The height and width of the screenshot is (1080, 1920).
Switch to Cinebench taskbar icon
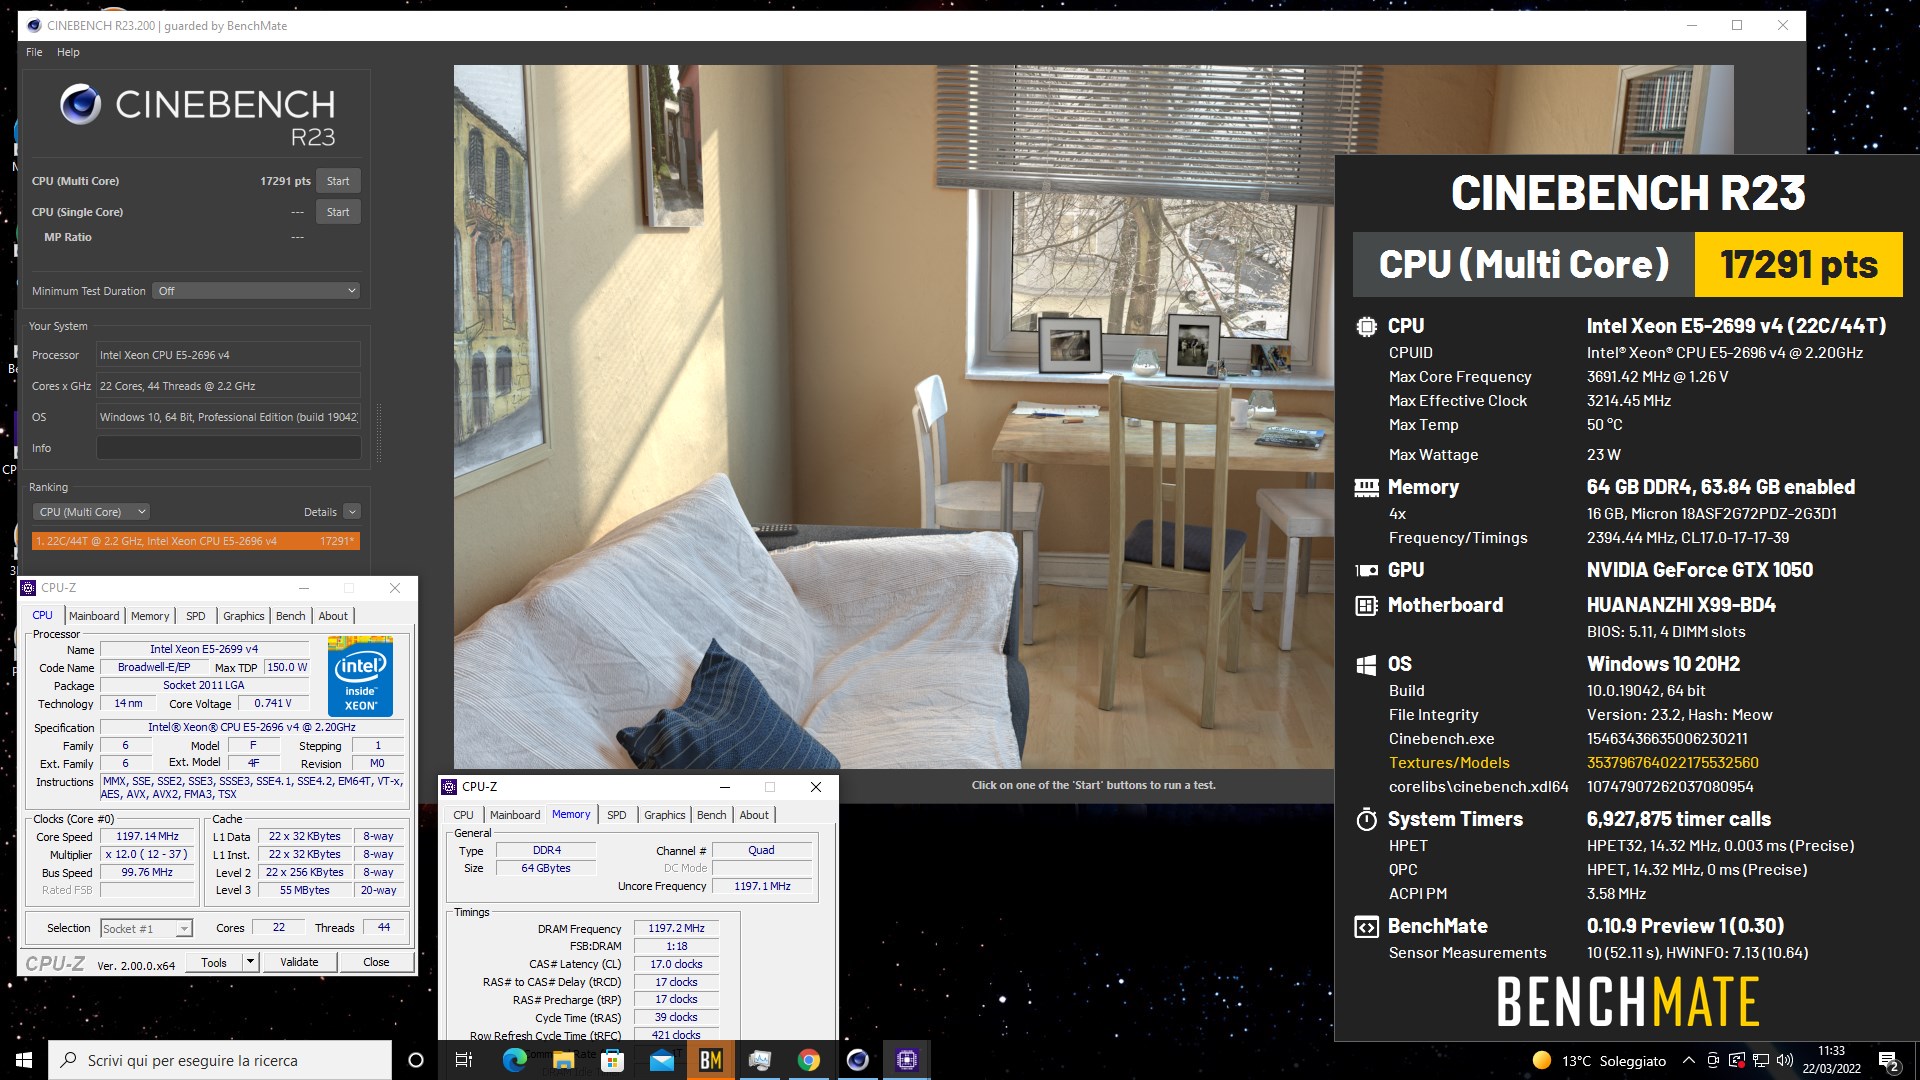(x=857, y=1060)
